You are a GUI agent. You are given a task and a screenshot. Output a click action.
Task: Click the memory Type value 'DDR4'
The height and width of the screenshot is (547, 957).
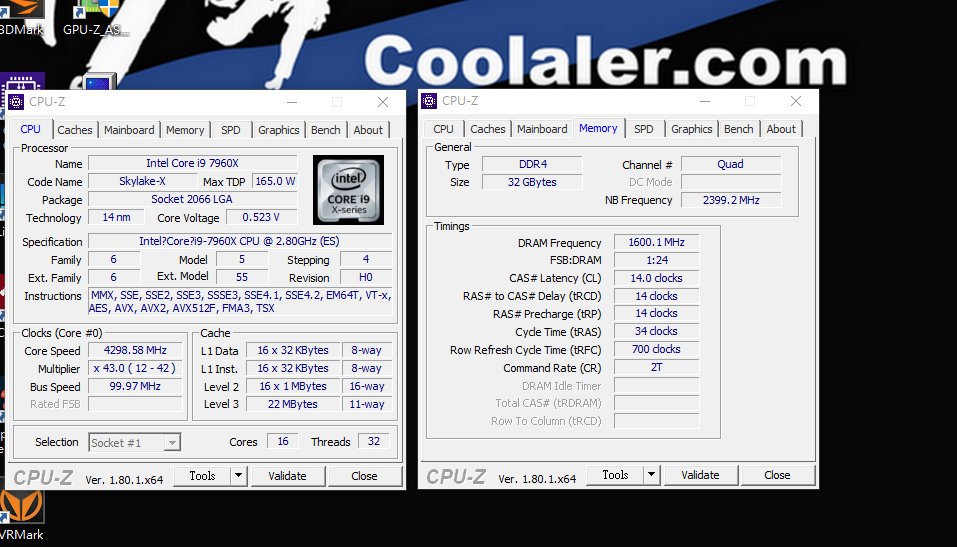click(532, 164)
